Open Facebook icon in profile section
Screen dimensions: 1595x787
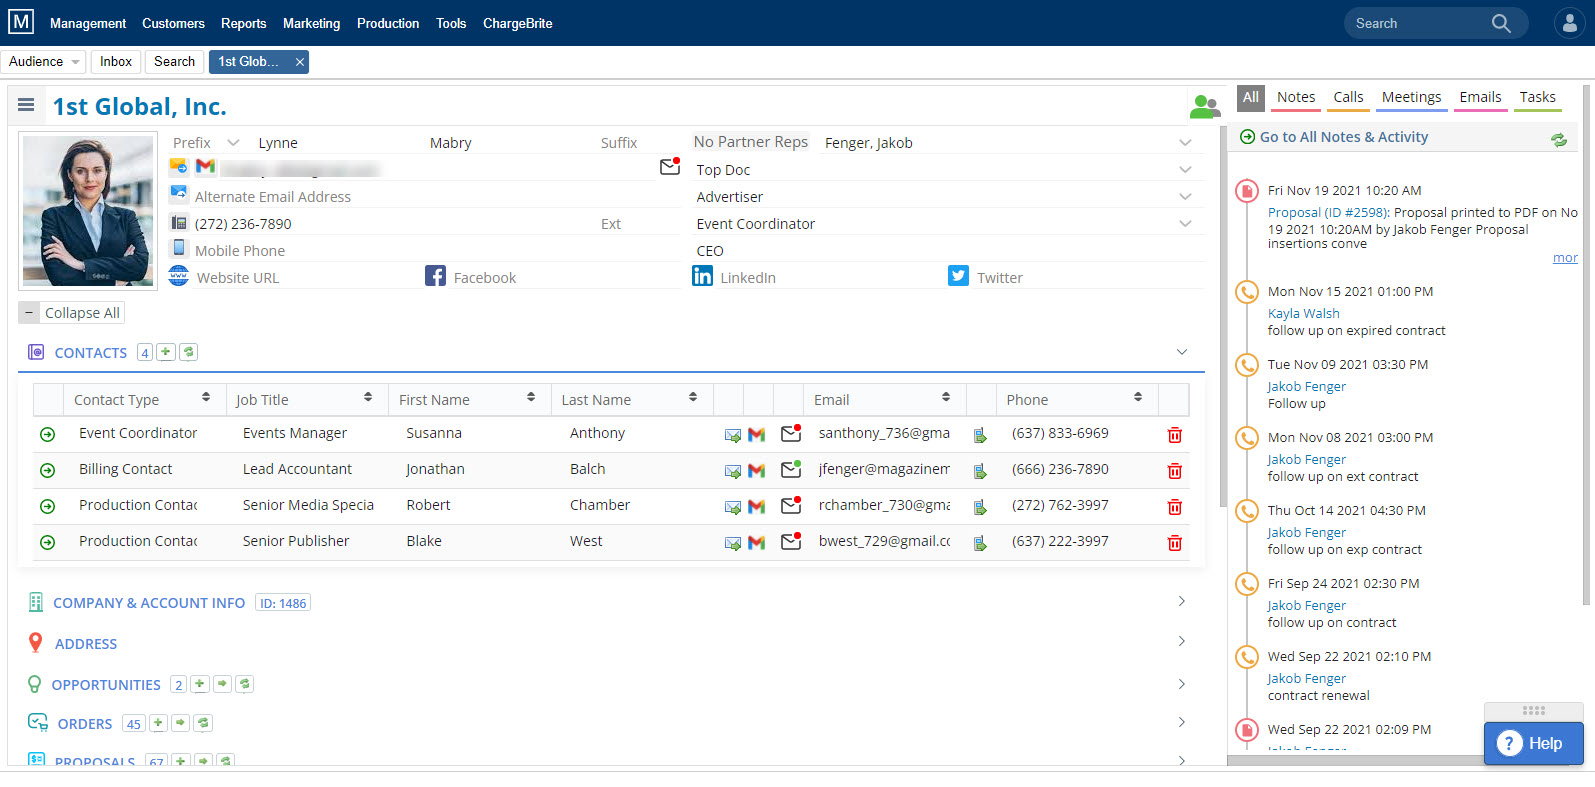click(x=435, y=276)
